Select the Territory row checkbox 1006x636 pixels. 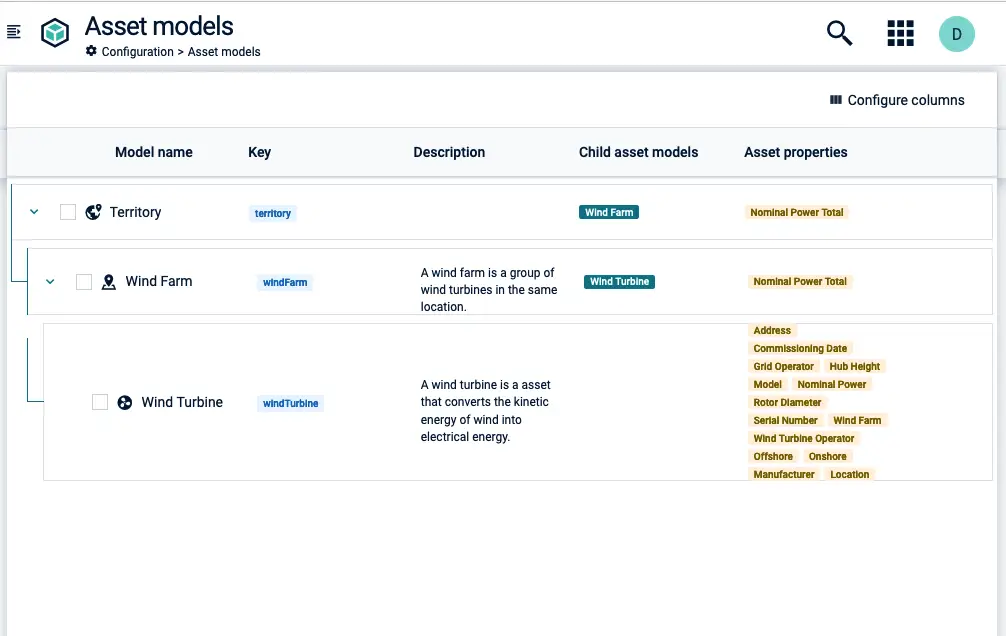[x=68, y=212]
